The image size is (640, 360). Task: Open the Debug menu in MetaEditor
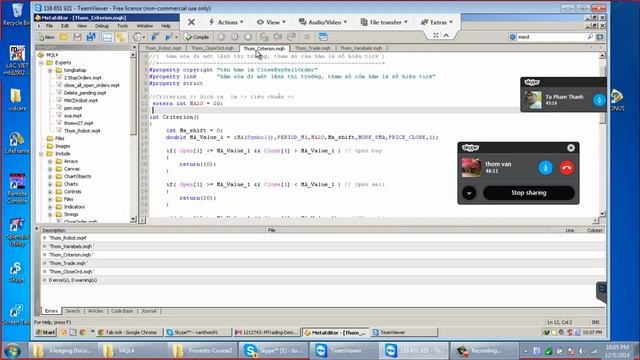[x=102, y=26]
